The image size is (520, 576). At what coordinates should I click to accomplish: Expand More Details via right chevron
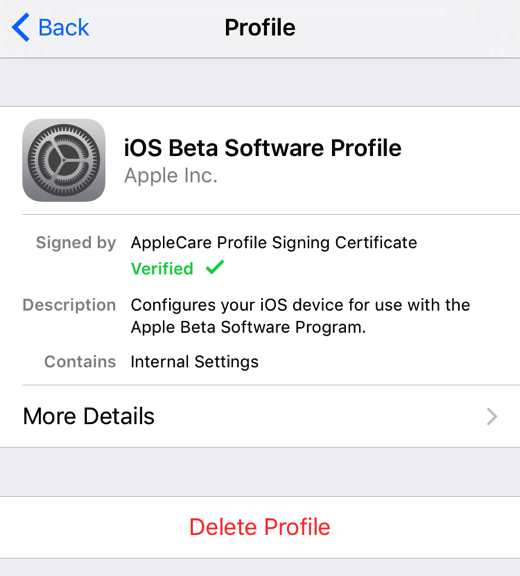tap(492, 417)
